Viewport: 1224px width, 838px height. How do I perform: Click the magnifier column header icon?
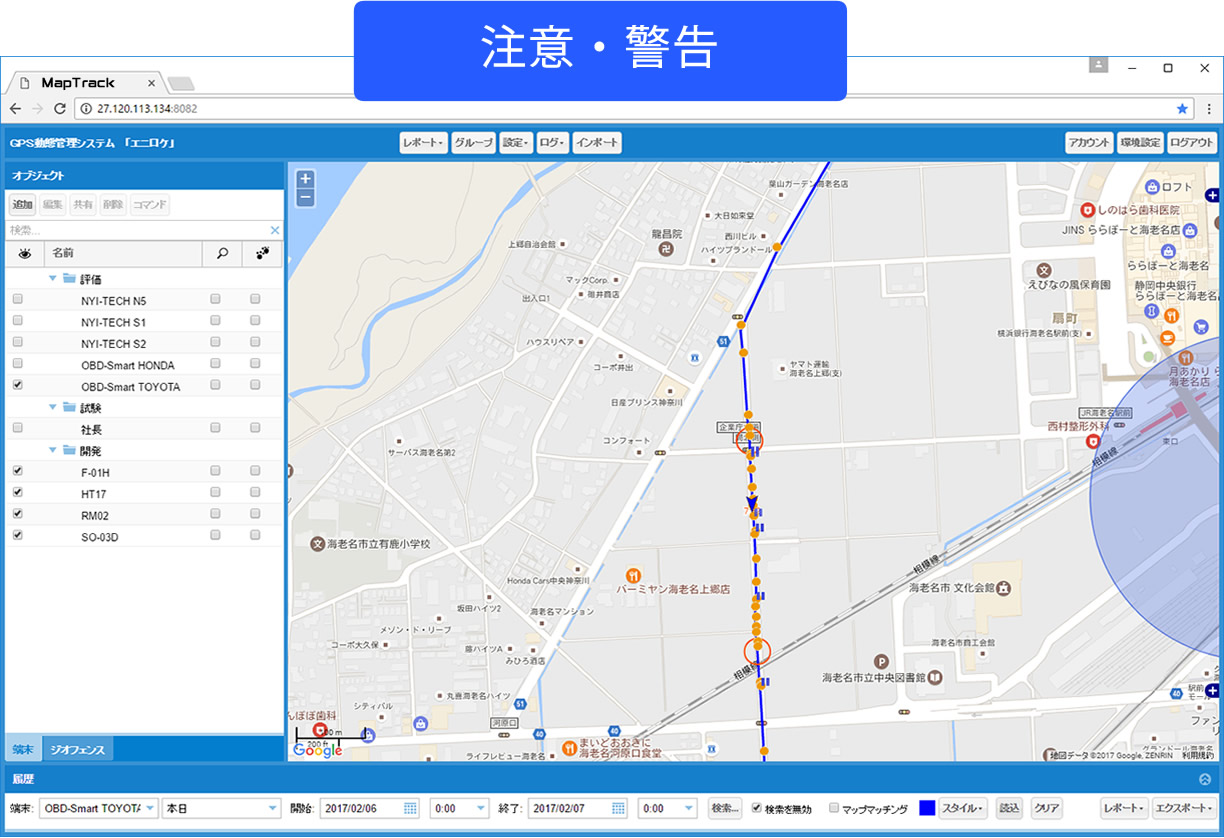click(x=221, y=254)
